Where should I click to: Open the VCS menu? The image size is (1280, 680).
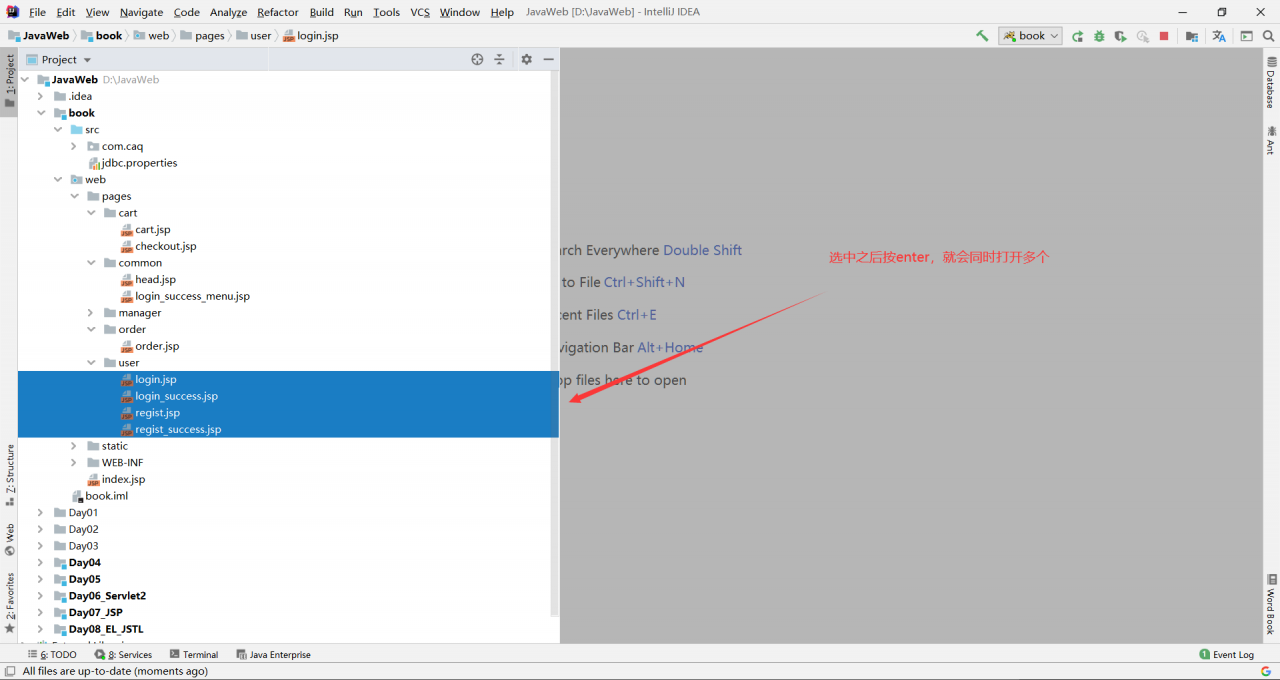click(420, 12)
